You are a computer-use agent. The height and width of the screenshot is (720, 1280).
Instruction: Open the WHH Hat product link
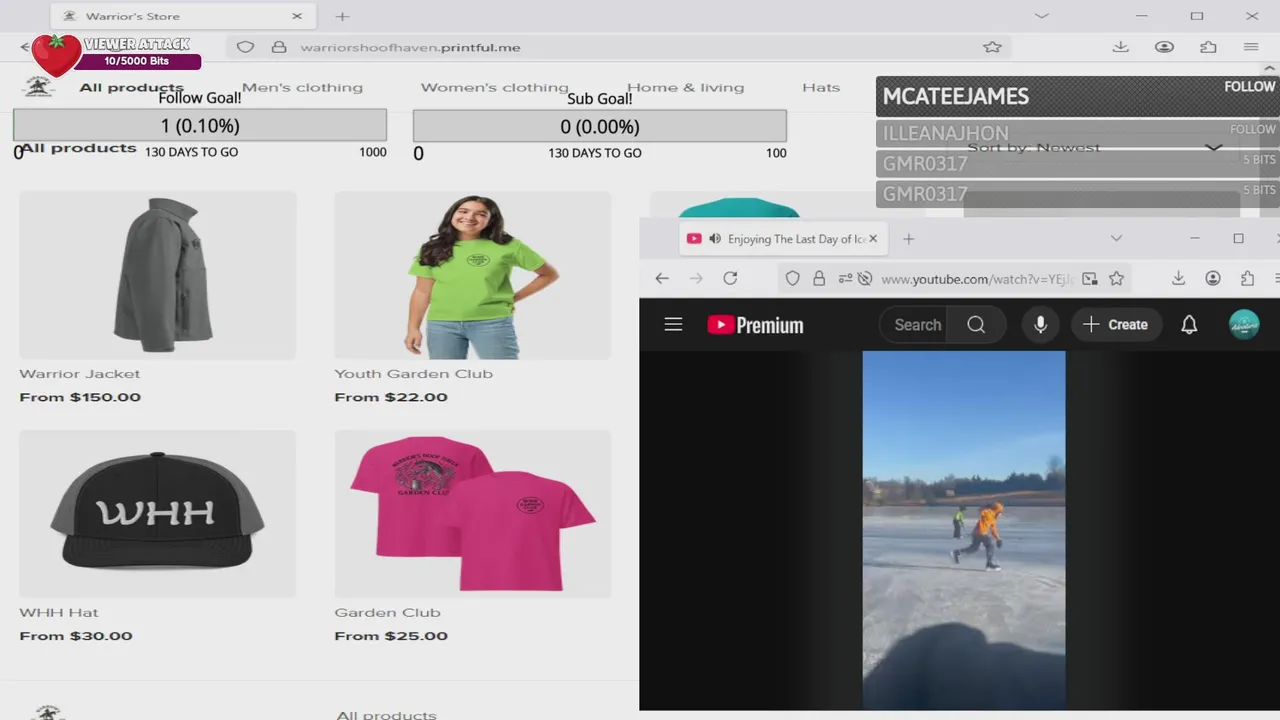59,612
